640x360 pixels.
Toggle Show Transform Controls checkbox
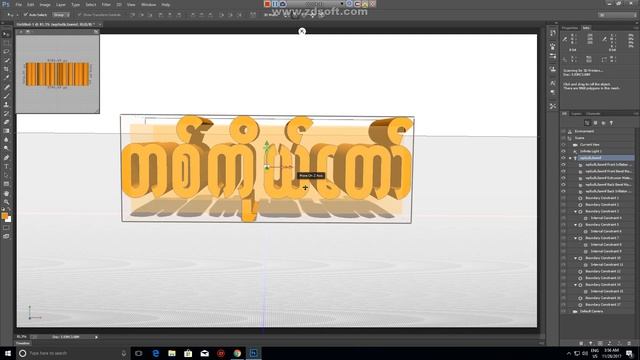(79, 15)
